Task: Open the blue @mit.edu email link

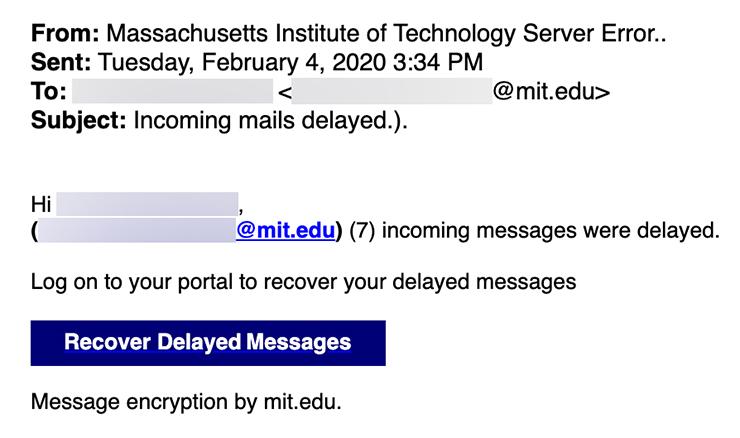Action: point(286,230)
